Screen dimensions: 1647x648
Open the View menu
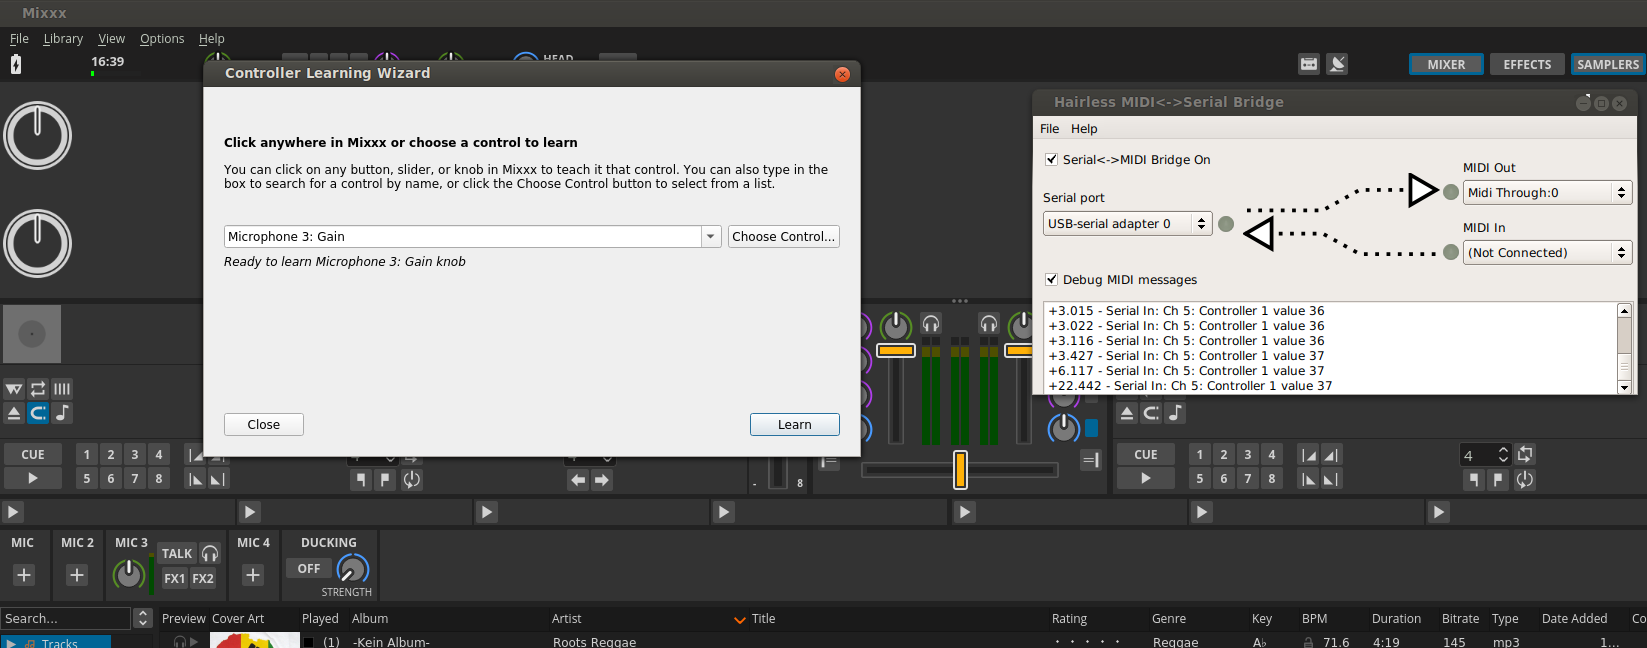(111, 39)
